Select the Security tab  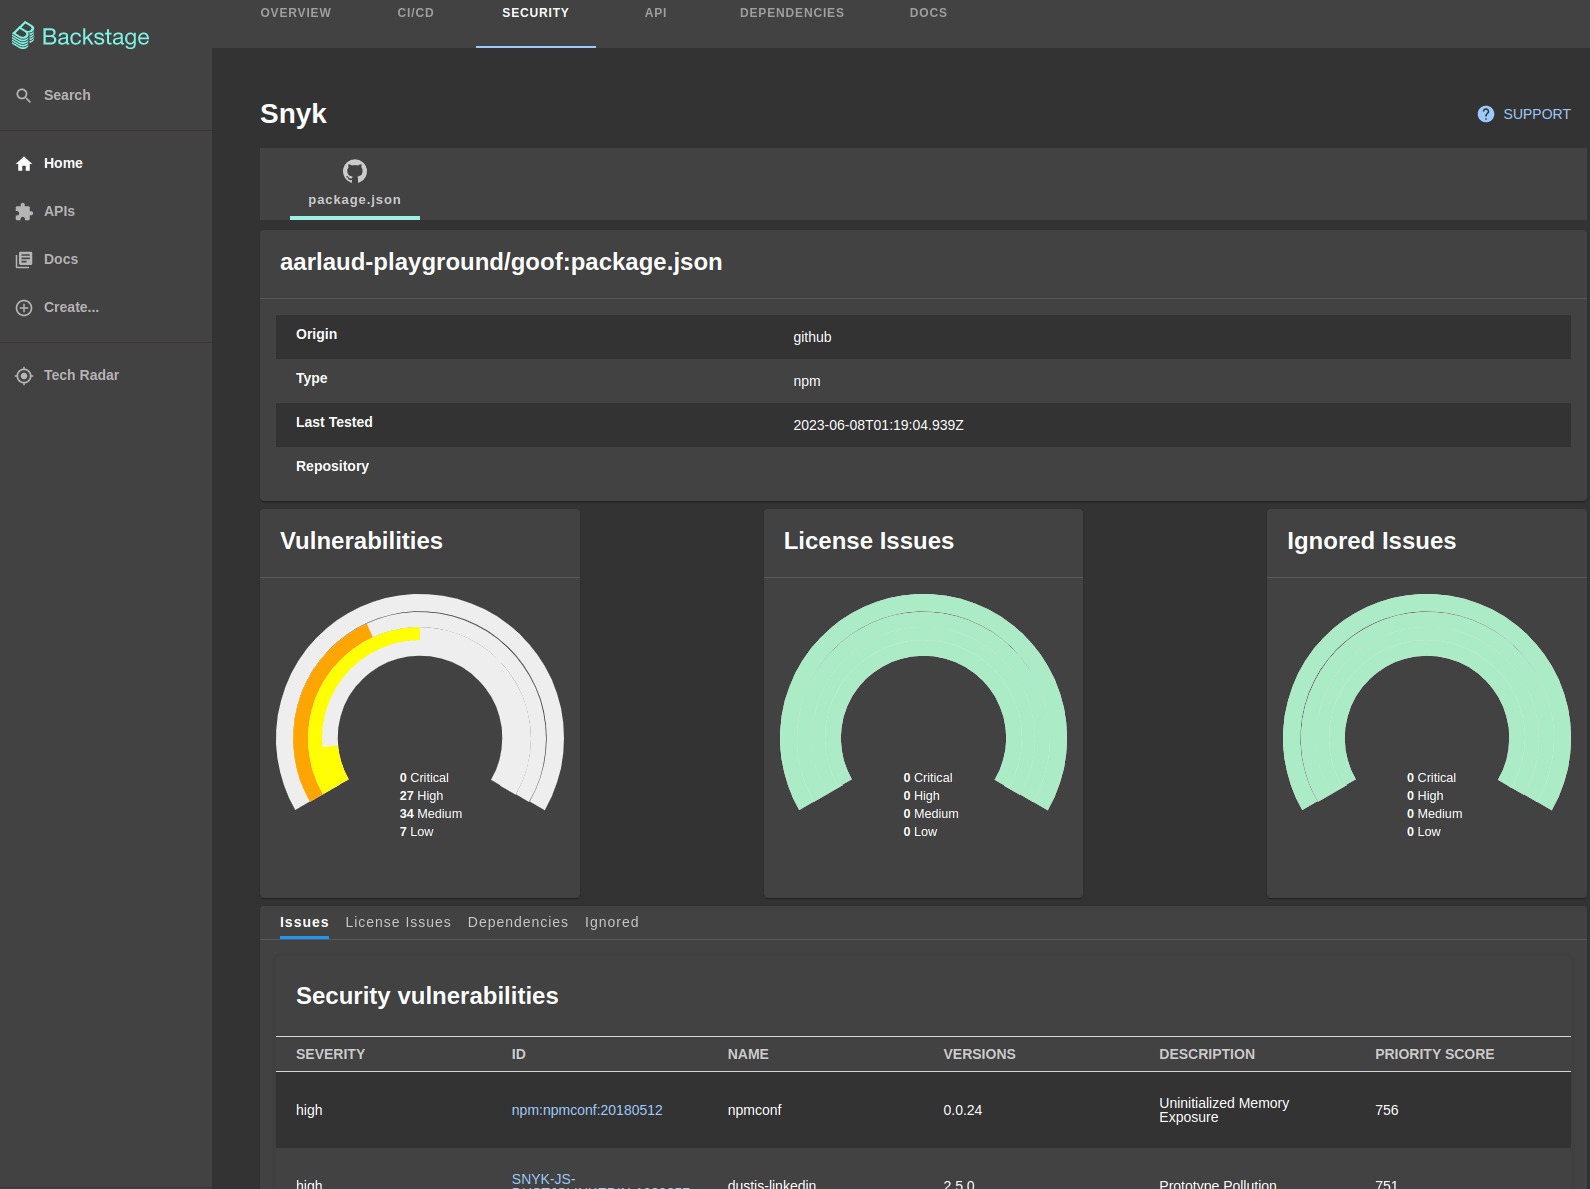pos(536,13)
